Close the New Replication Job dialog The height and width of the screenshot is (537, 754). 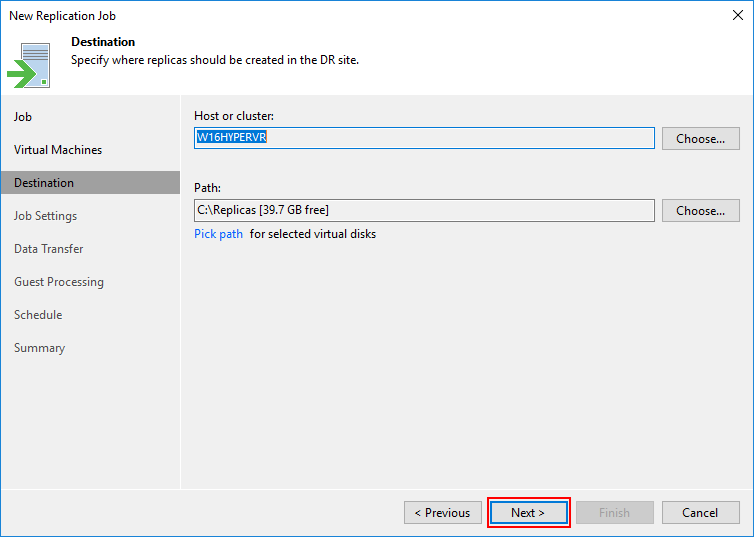pos(738,15)
